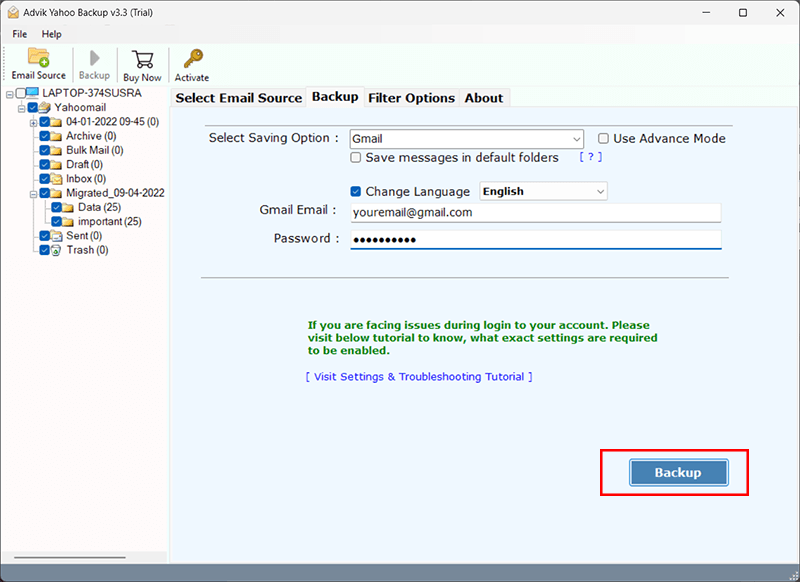The height and width of the screenshot is (582, 800).
Task: Uncheck the 04-01-2022 09-45 folder checkbox
Action: [44, 122]
